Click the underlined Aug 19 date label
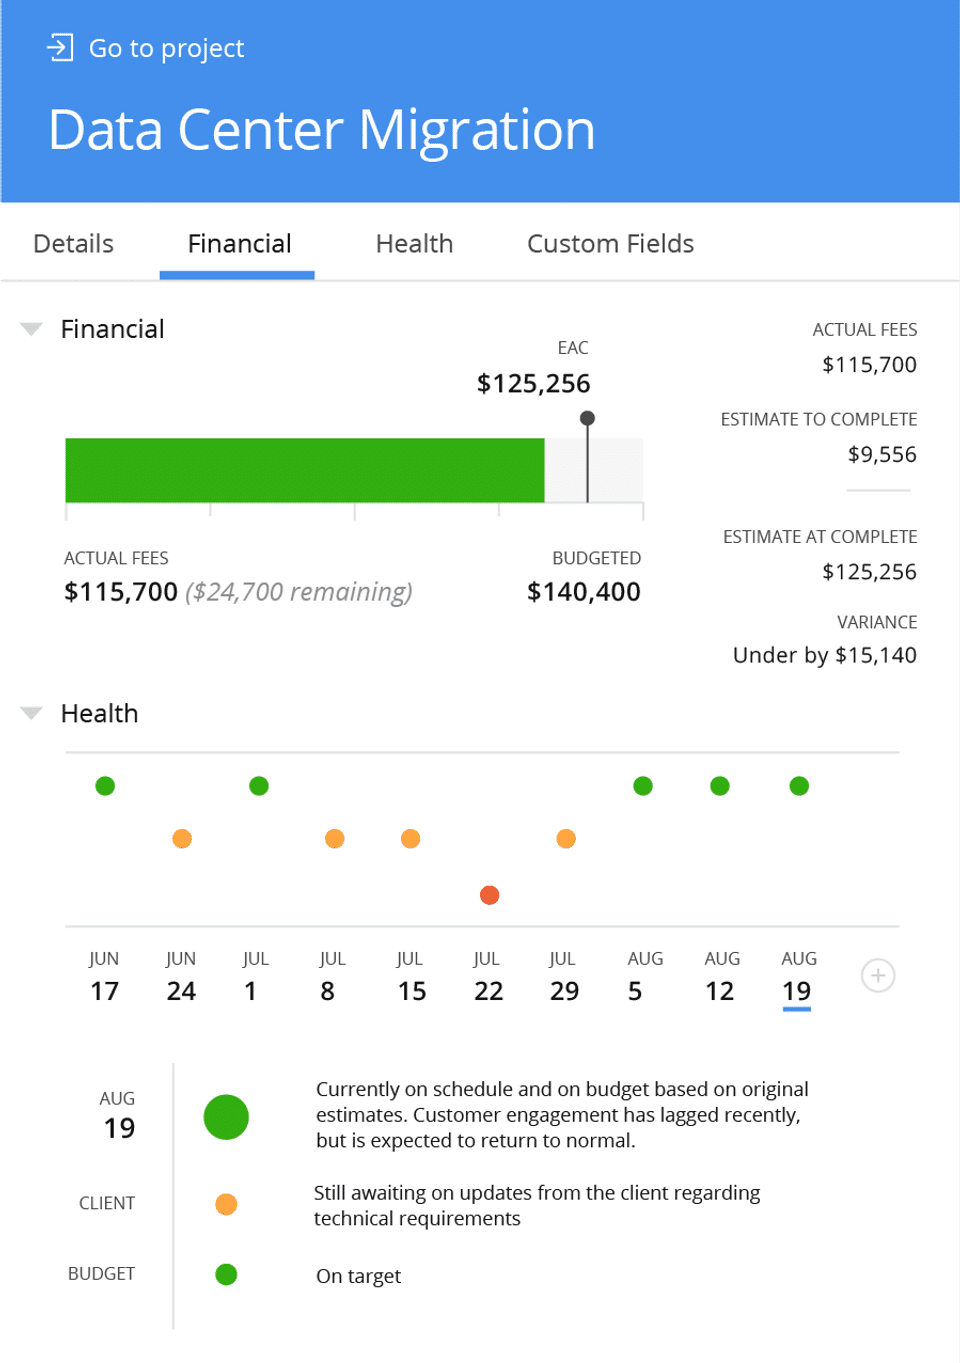Image resolution: width=960 pixels, height=1363 pixels. [x=798, y=979]
